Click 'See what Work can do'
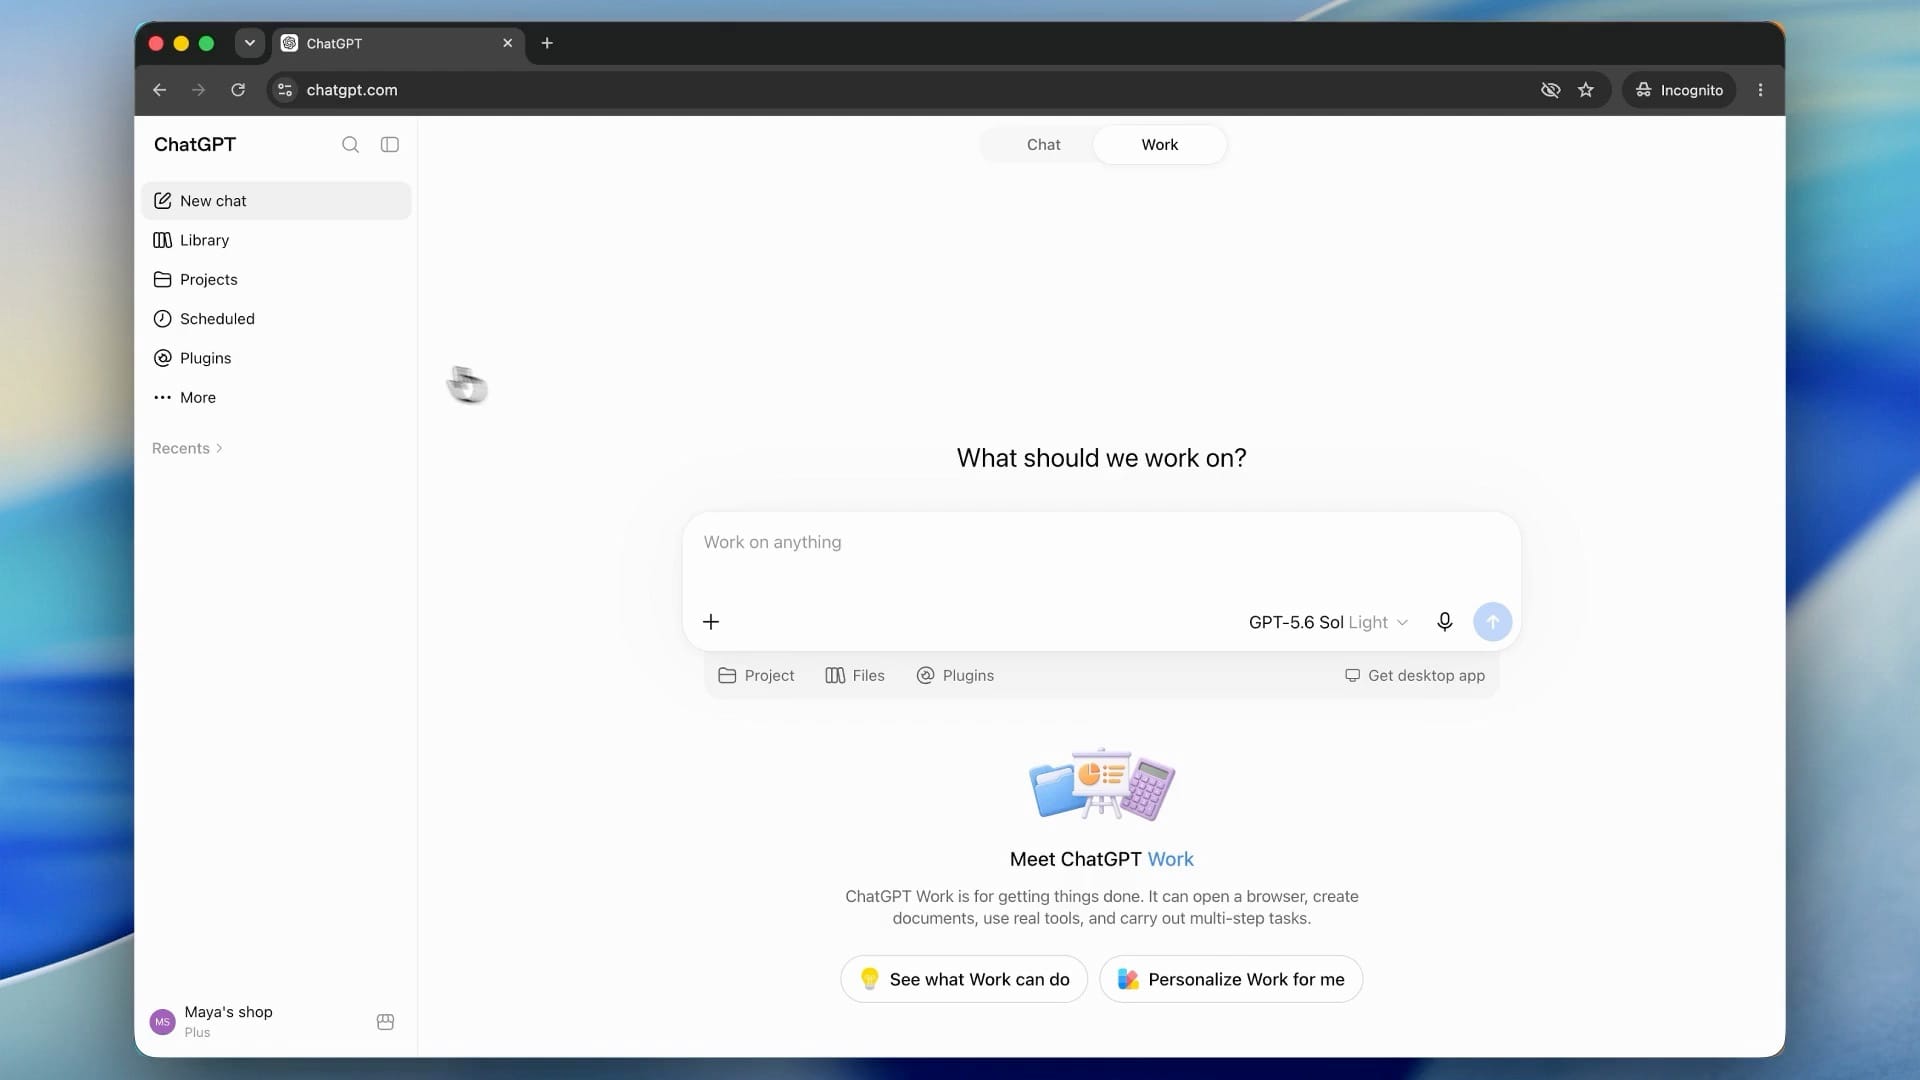1920x1080 pixels. point(964,979)
